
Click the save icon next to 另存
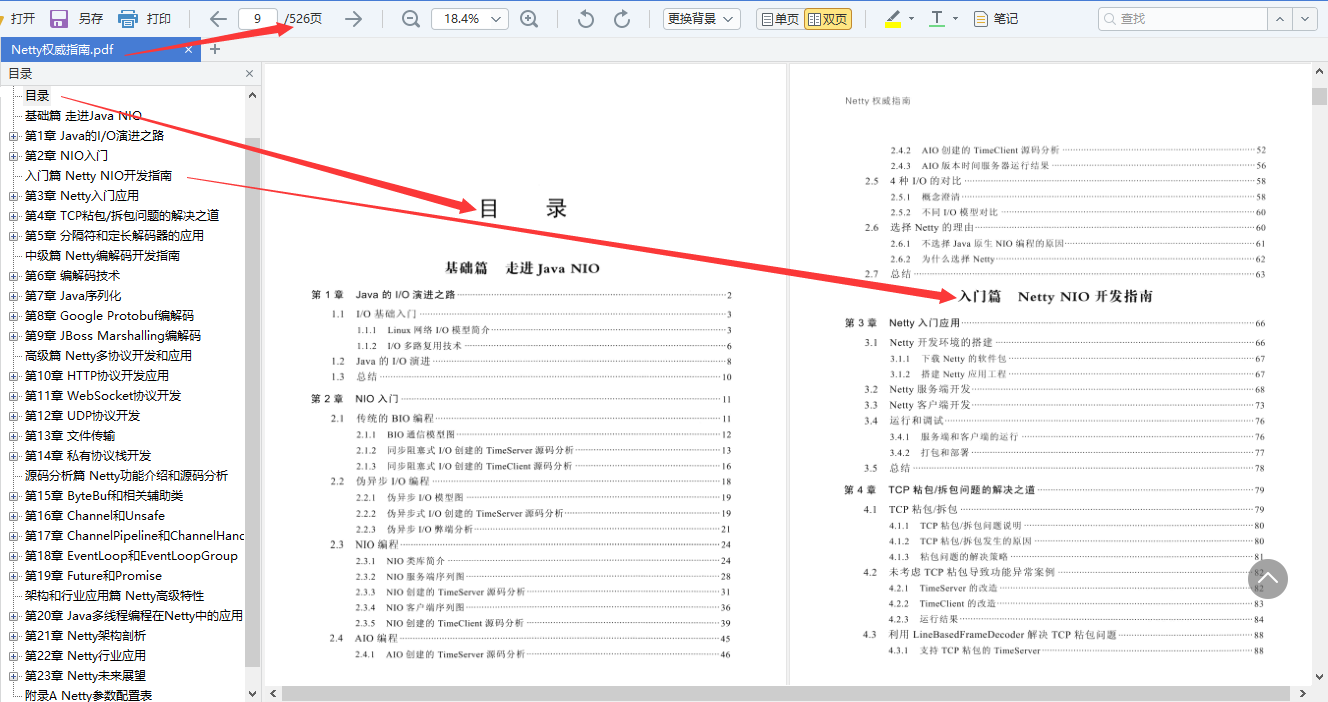(x=59, y=18)
